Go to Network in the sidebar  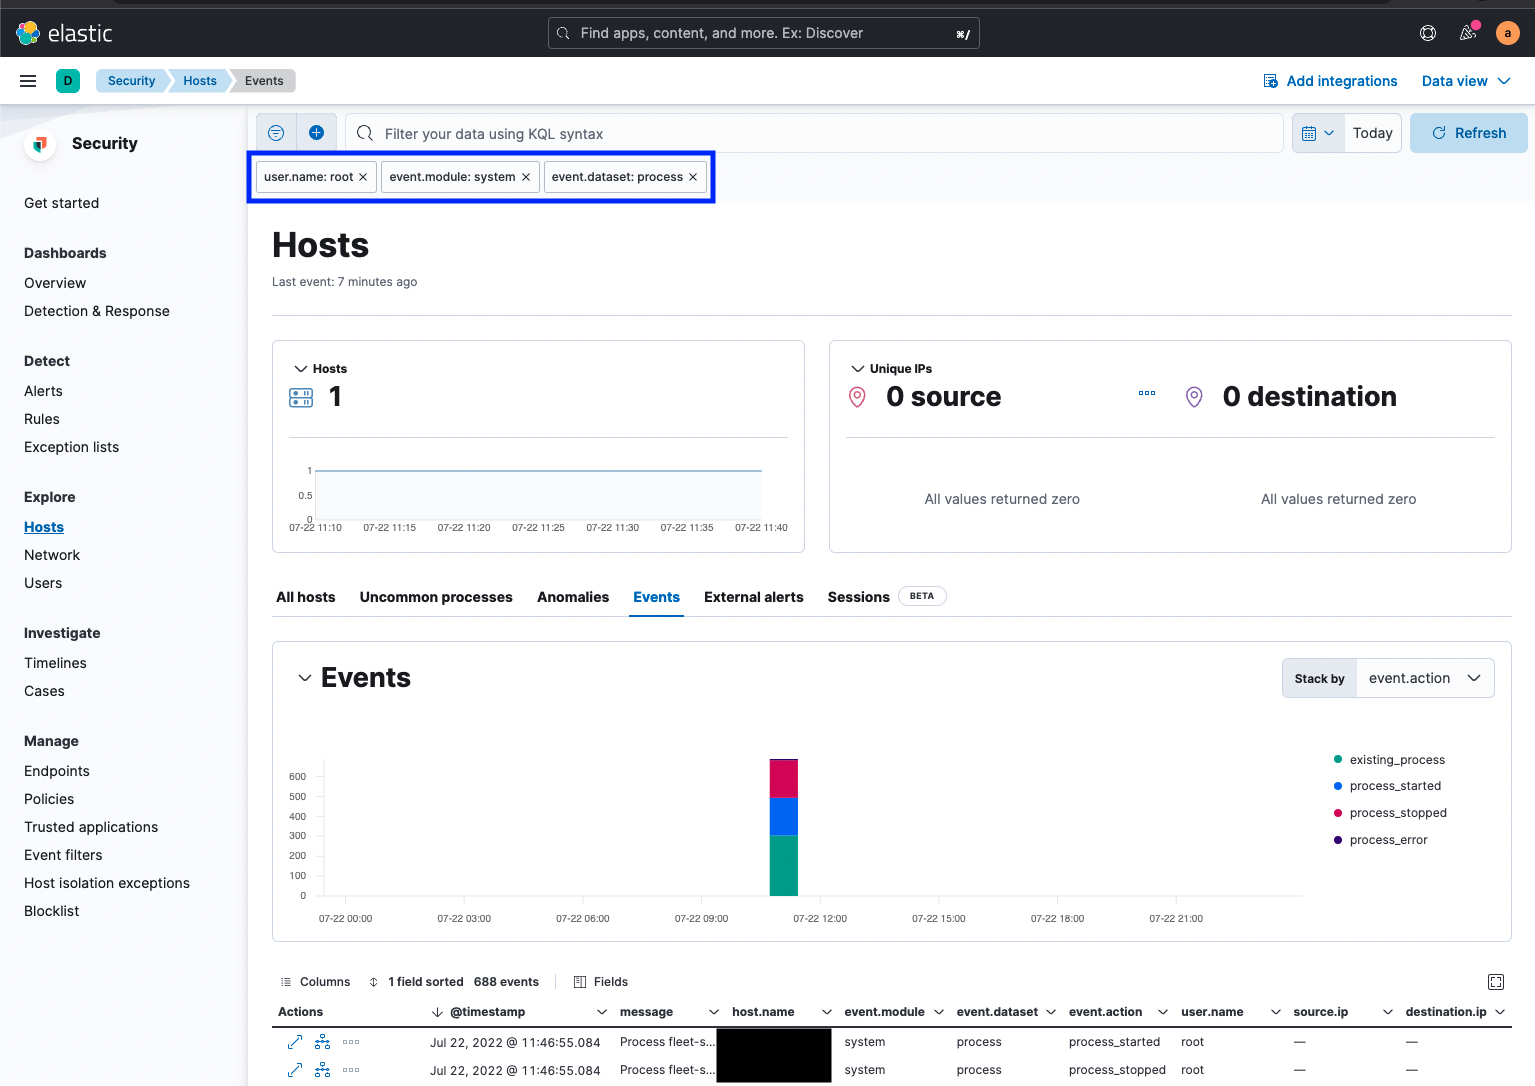pos(52,555)
